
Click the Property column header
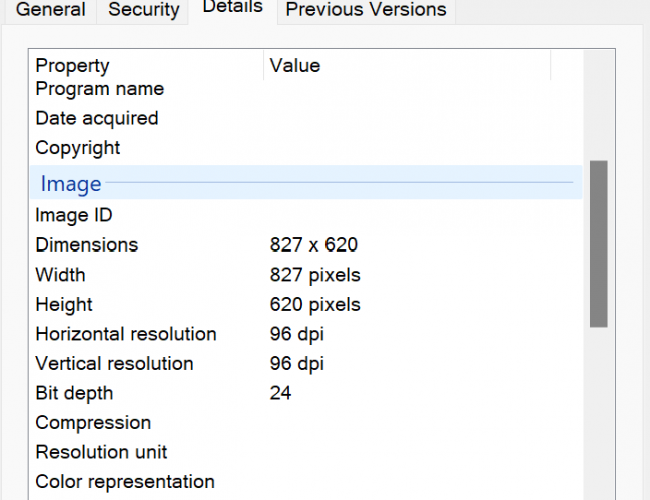[x=72, y=66]
